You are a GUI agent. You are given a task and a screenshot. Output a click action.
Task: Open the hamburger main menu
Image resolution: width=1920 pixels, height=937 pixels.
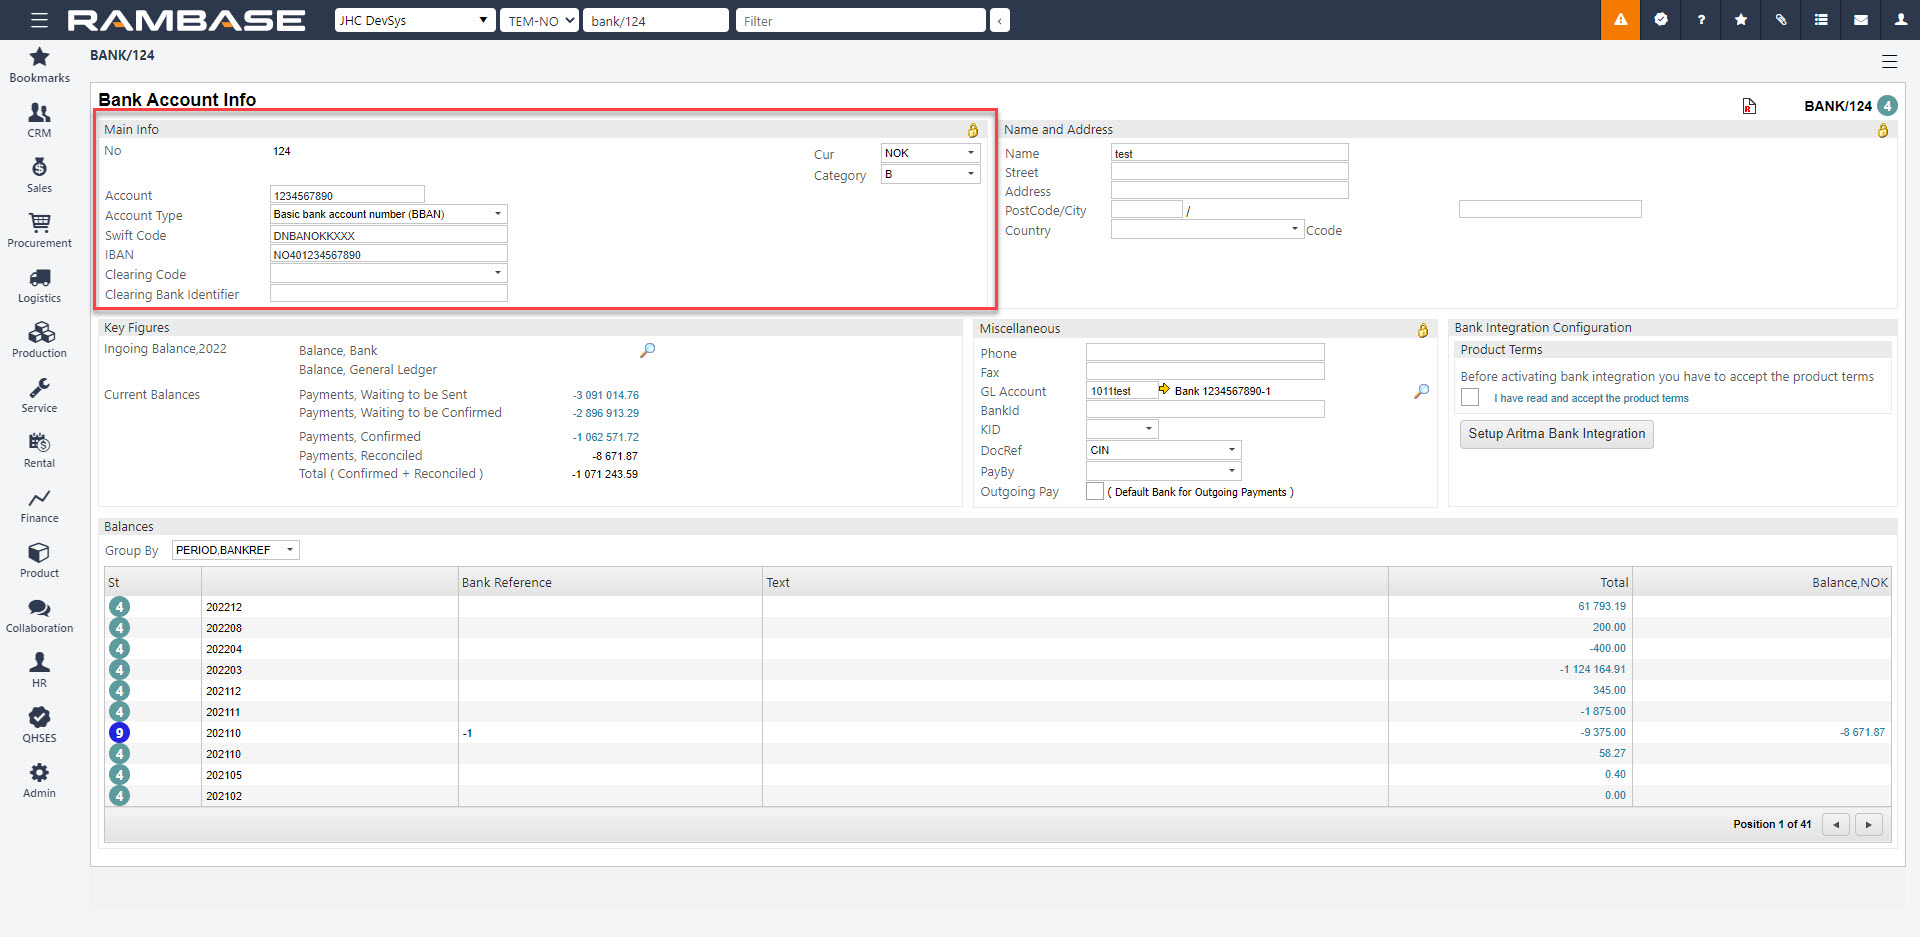click(39, 20)
